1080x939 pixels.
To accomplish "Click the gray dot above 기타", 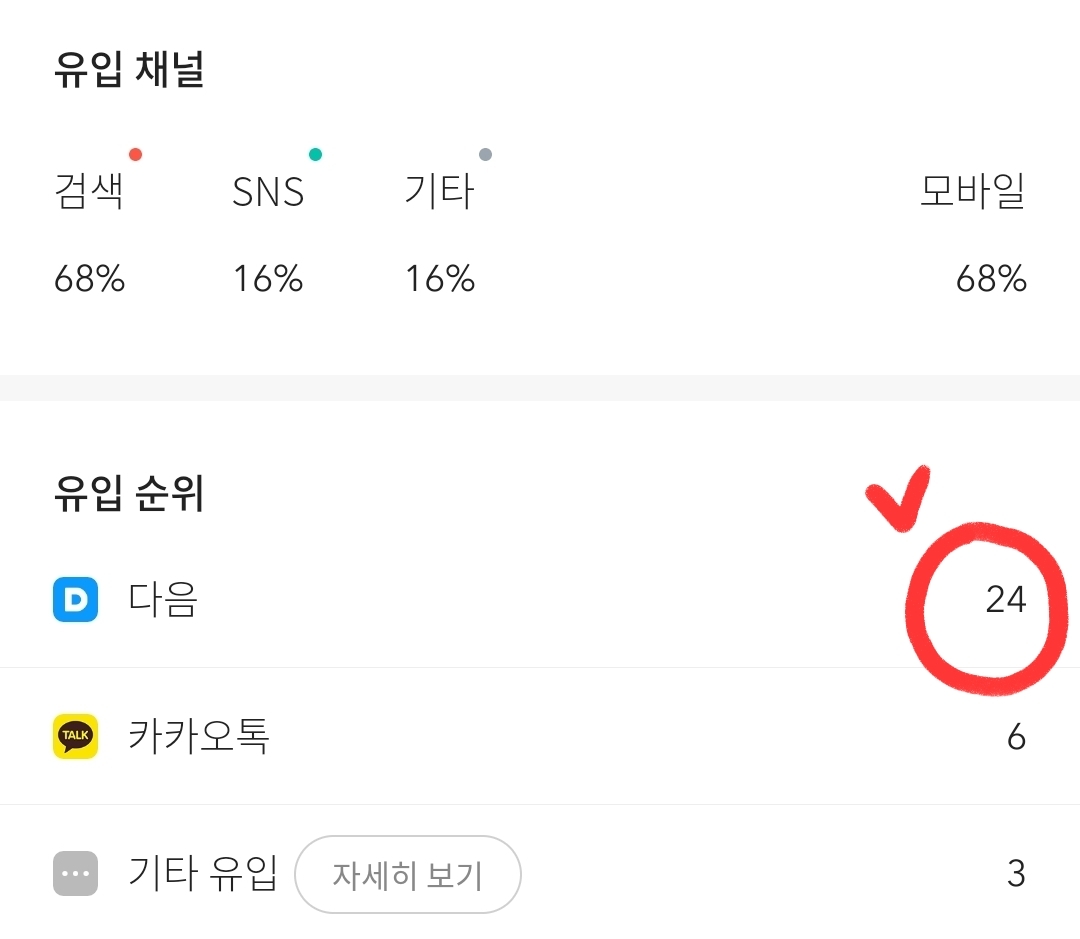I will pos(486,154).
